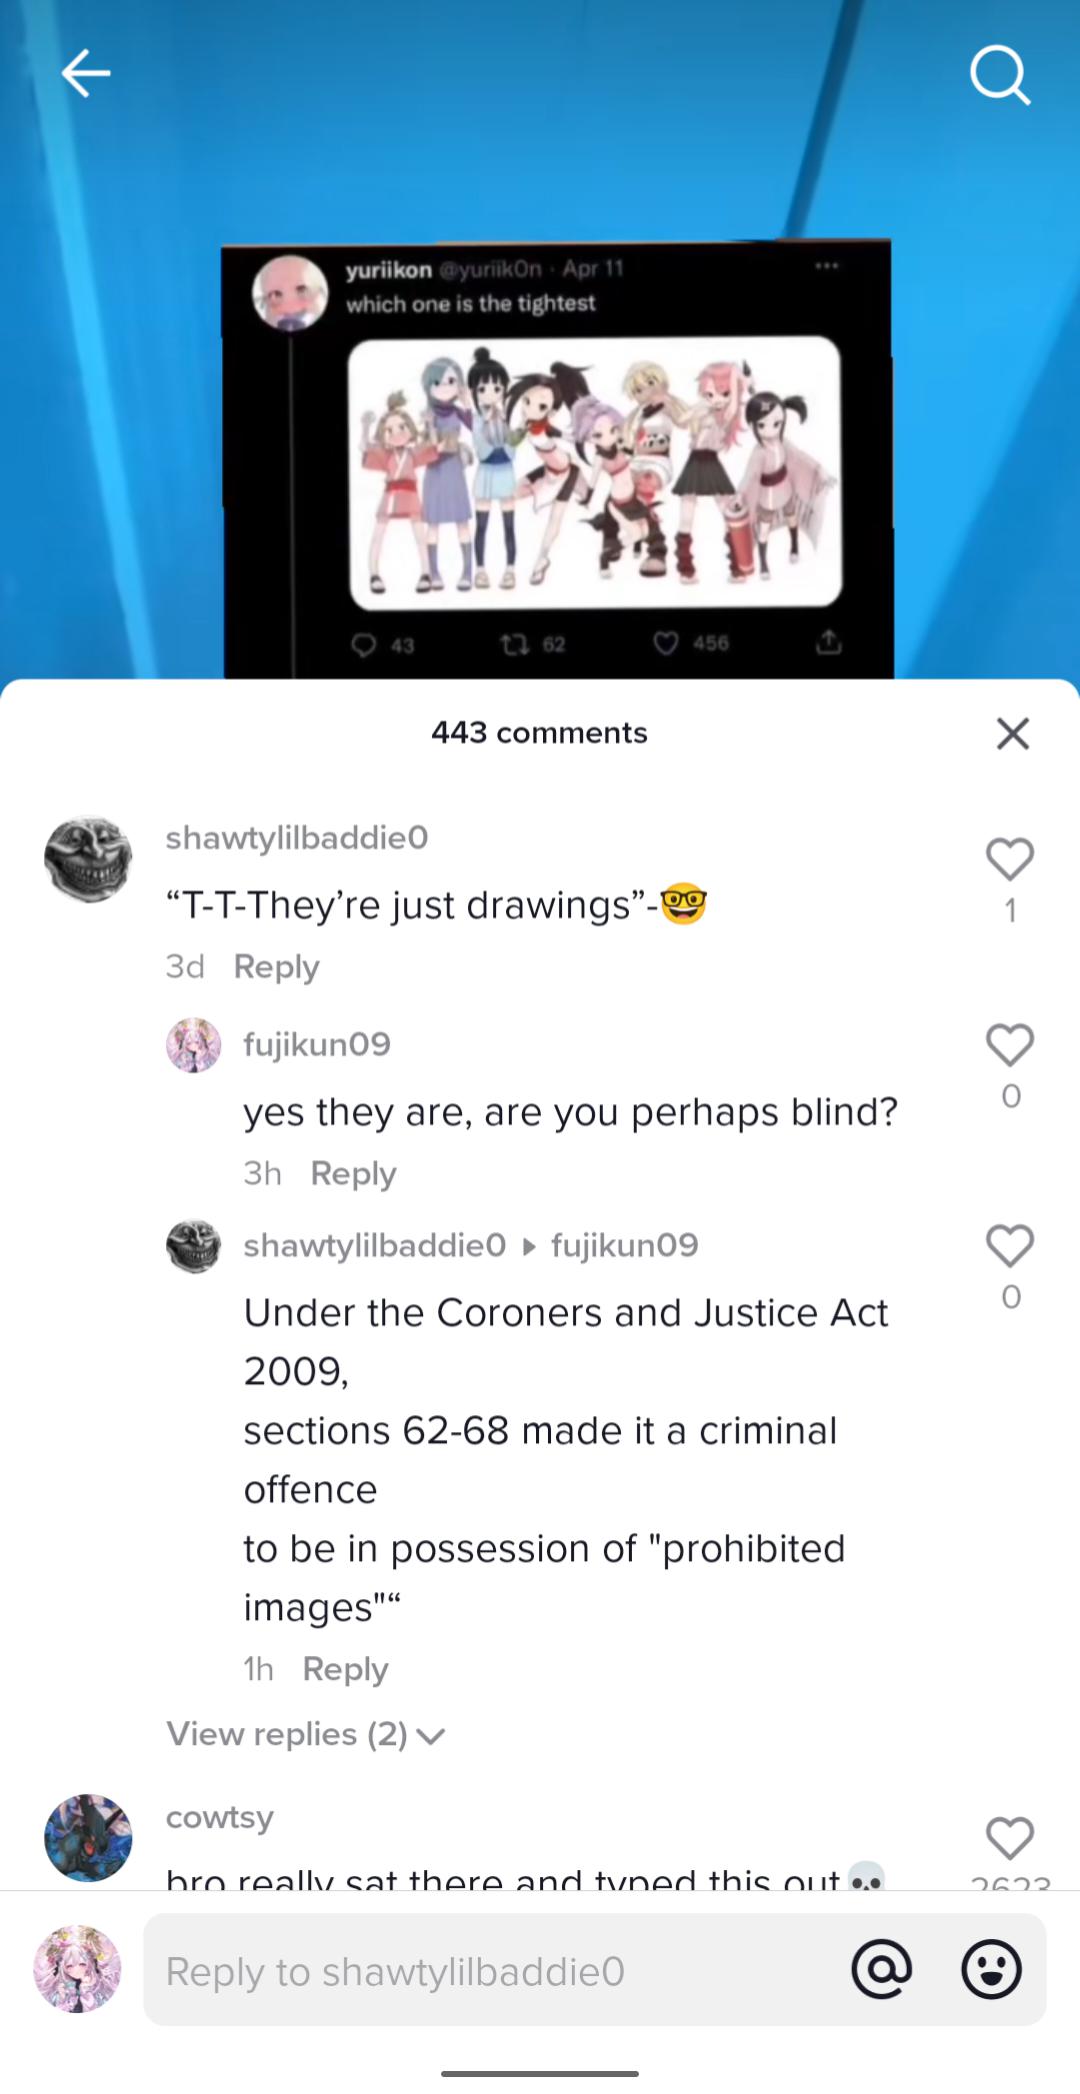Open the shawtylilbaddie0 trollface avatar
The image size is (1080, 2094).
pyautogui.click(x=88, y=859)
